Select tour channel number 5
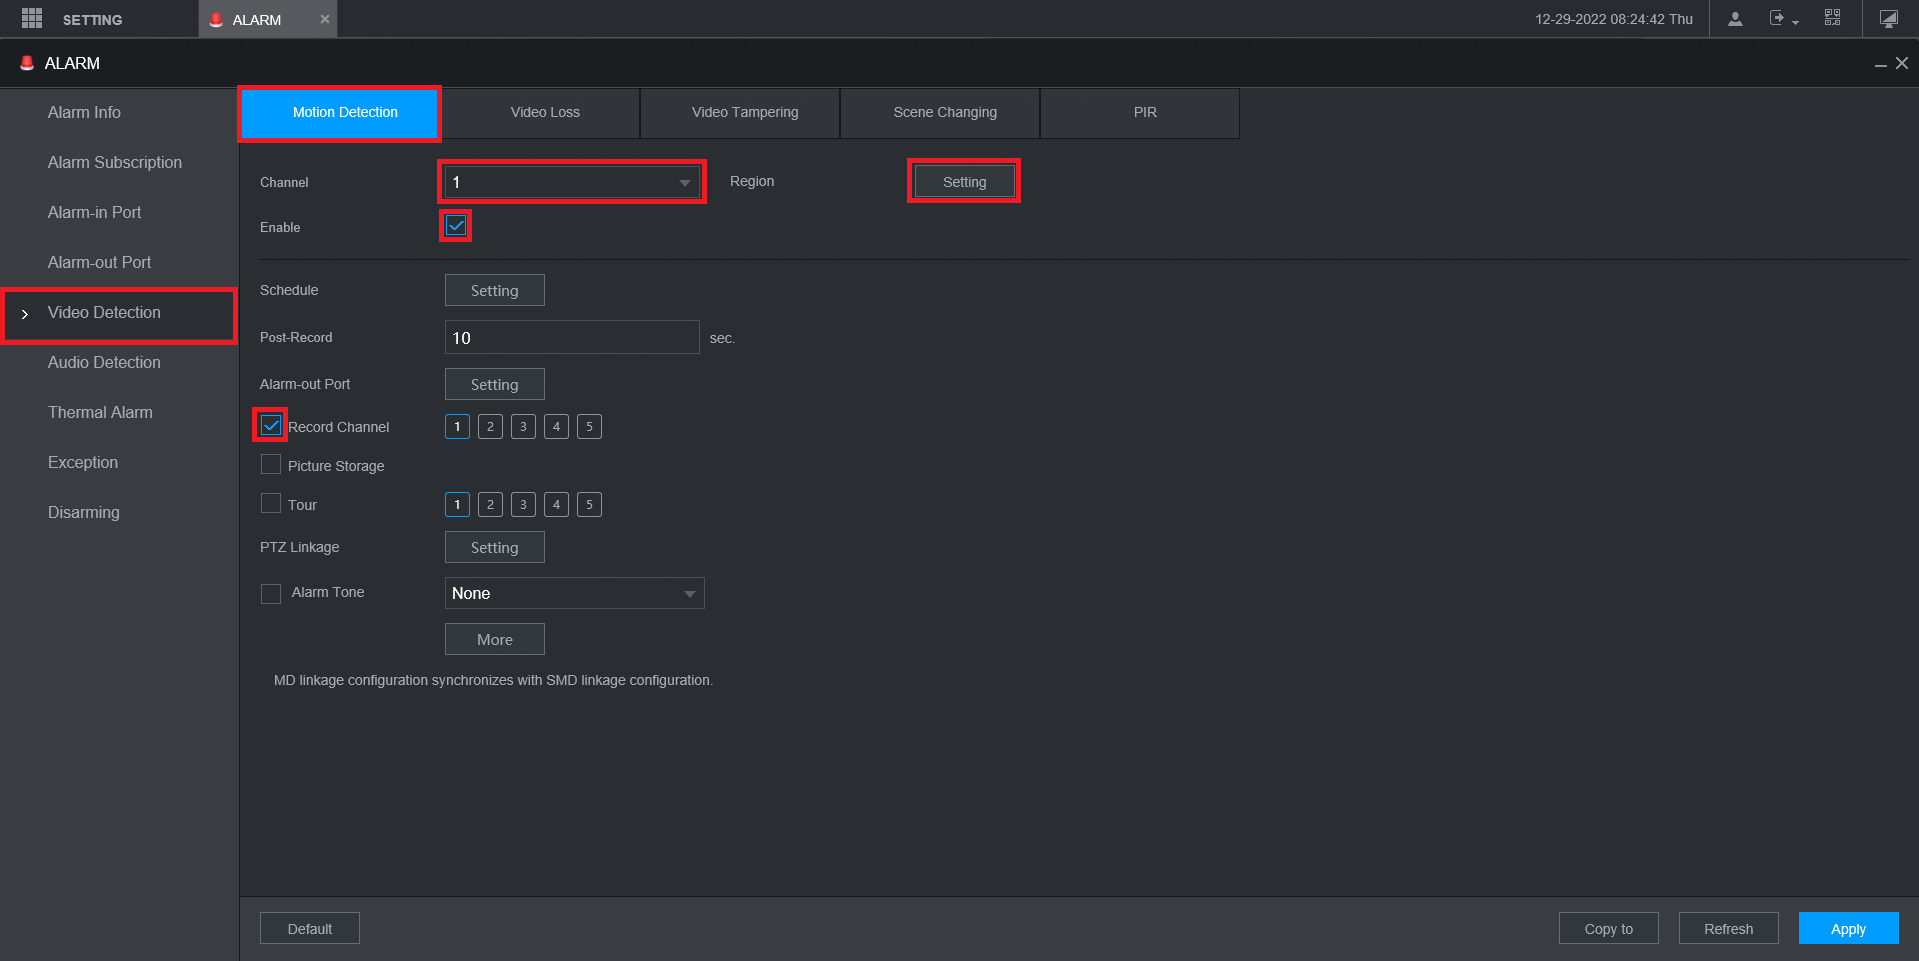 click(x=589, y=505)
